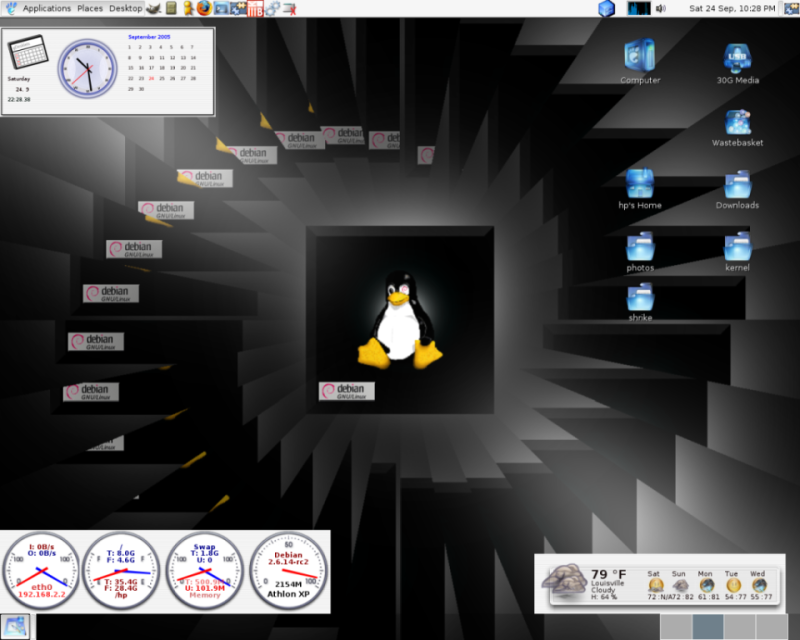The image size is (800, 640).
Task: Click the Louisville location label
Action: pyautogui.click(x=607, y=583)
